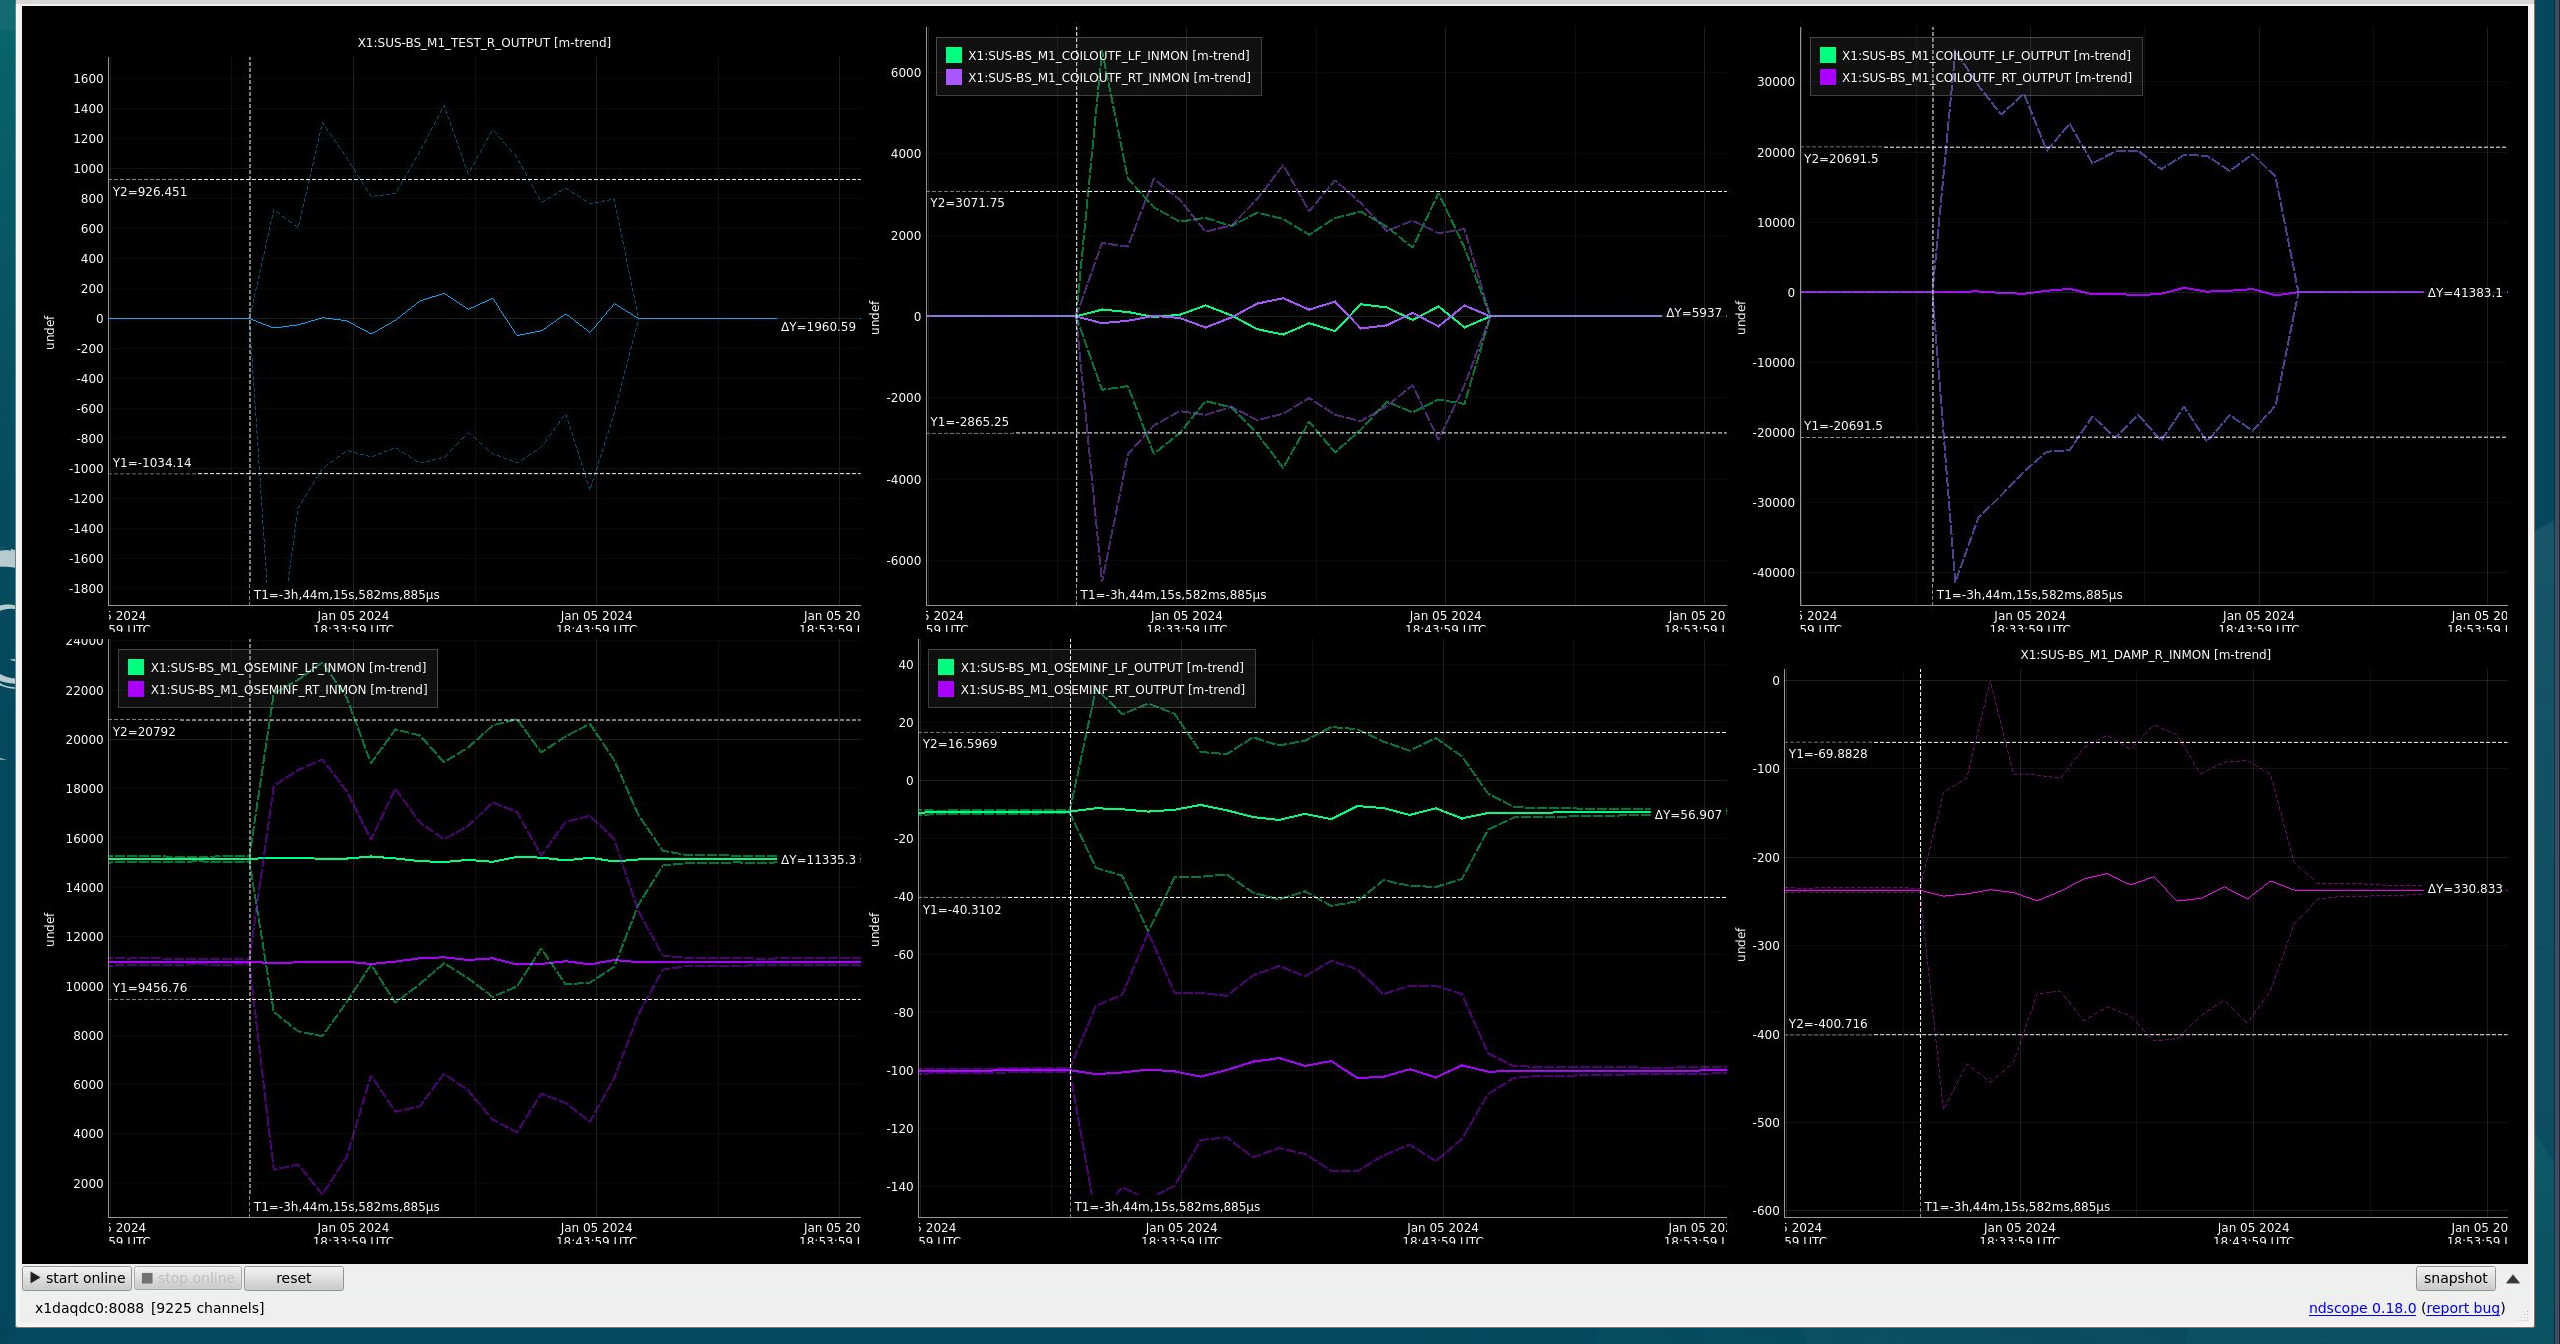Click the Y2=3071.75 cursor label
The width and height of the screenshot is (2560, 1344).
(x=967, y=203)
